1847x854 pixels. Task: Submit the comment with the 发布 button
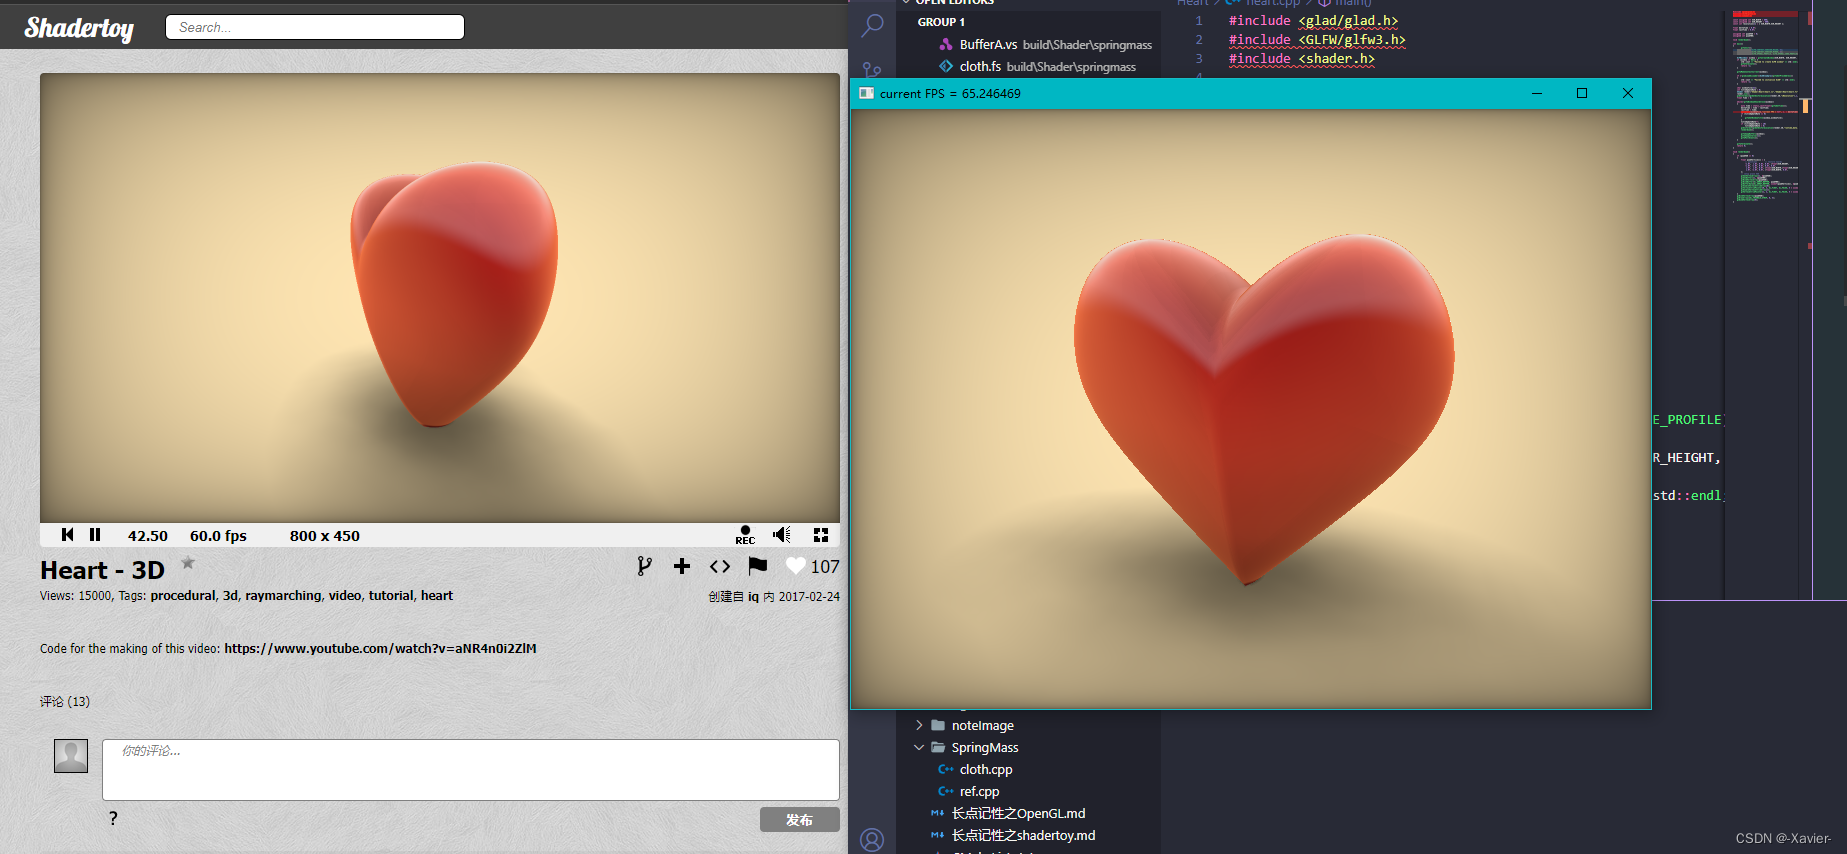(799, 820)
